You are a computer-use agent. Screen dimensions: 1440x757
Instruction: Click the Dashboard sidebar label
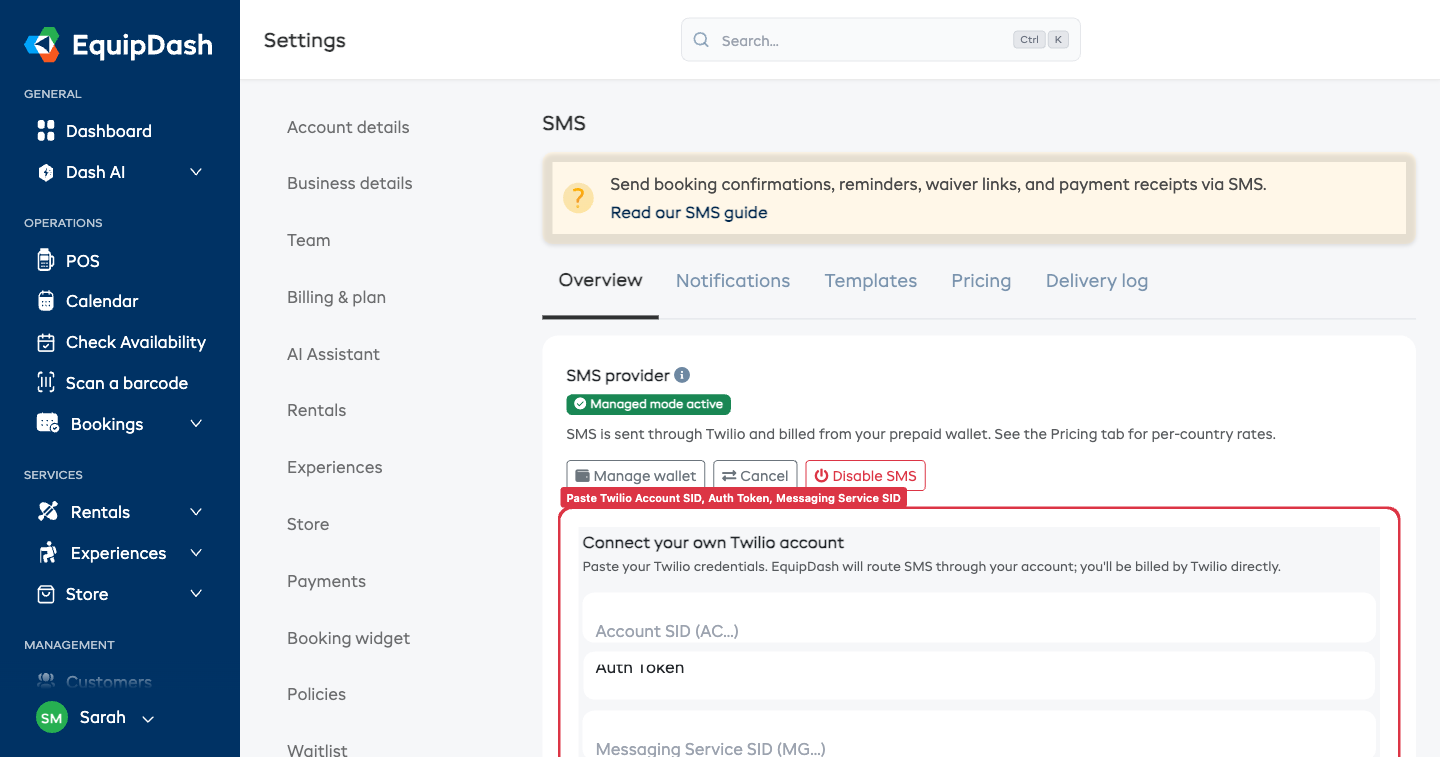[109, 131]
